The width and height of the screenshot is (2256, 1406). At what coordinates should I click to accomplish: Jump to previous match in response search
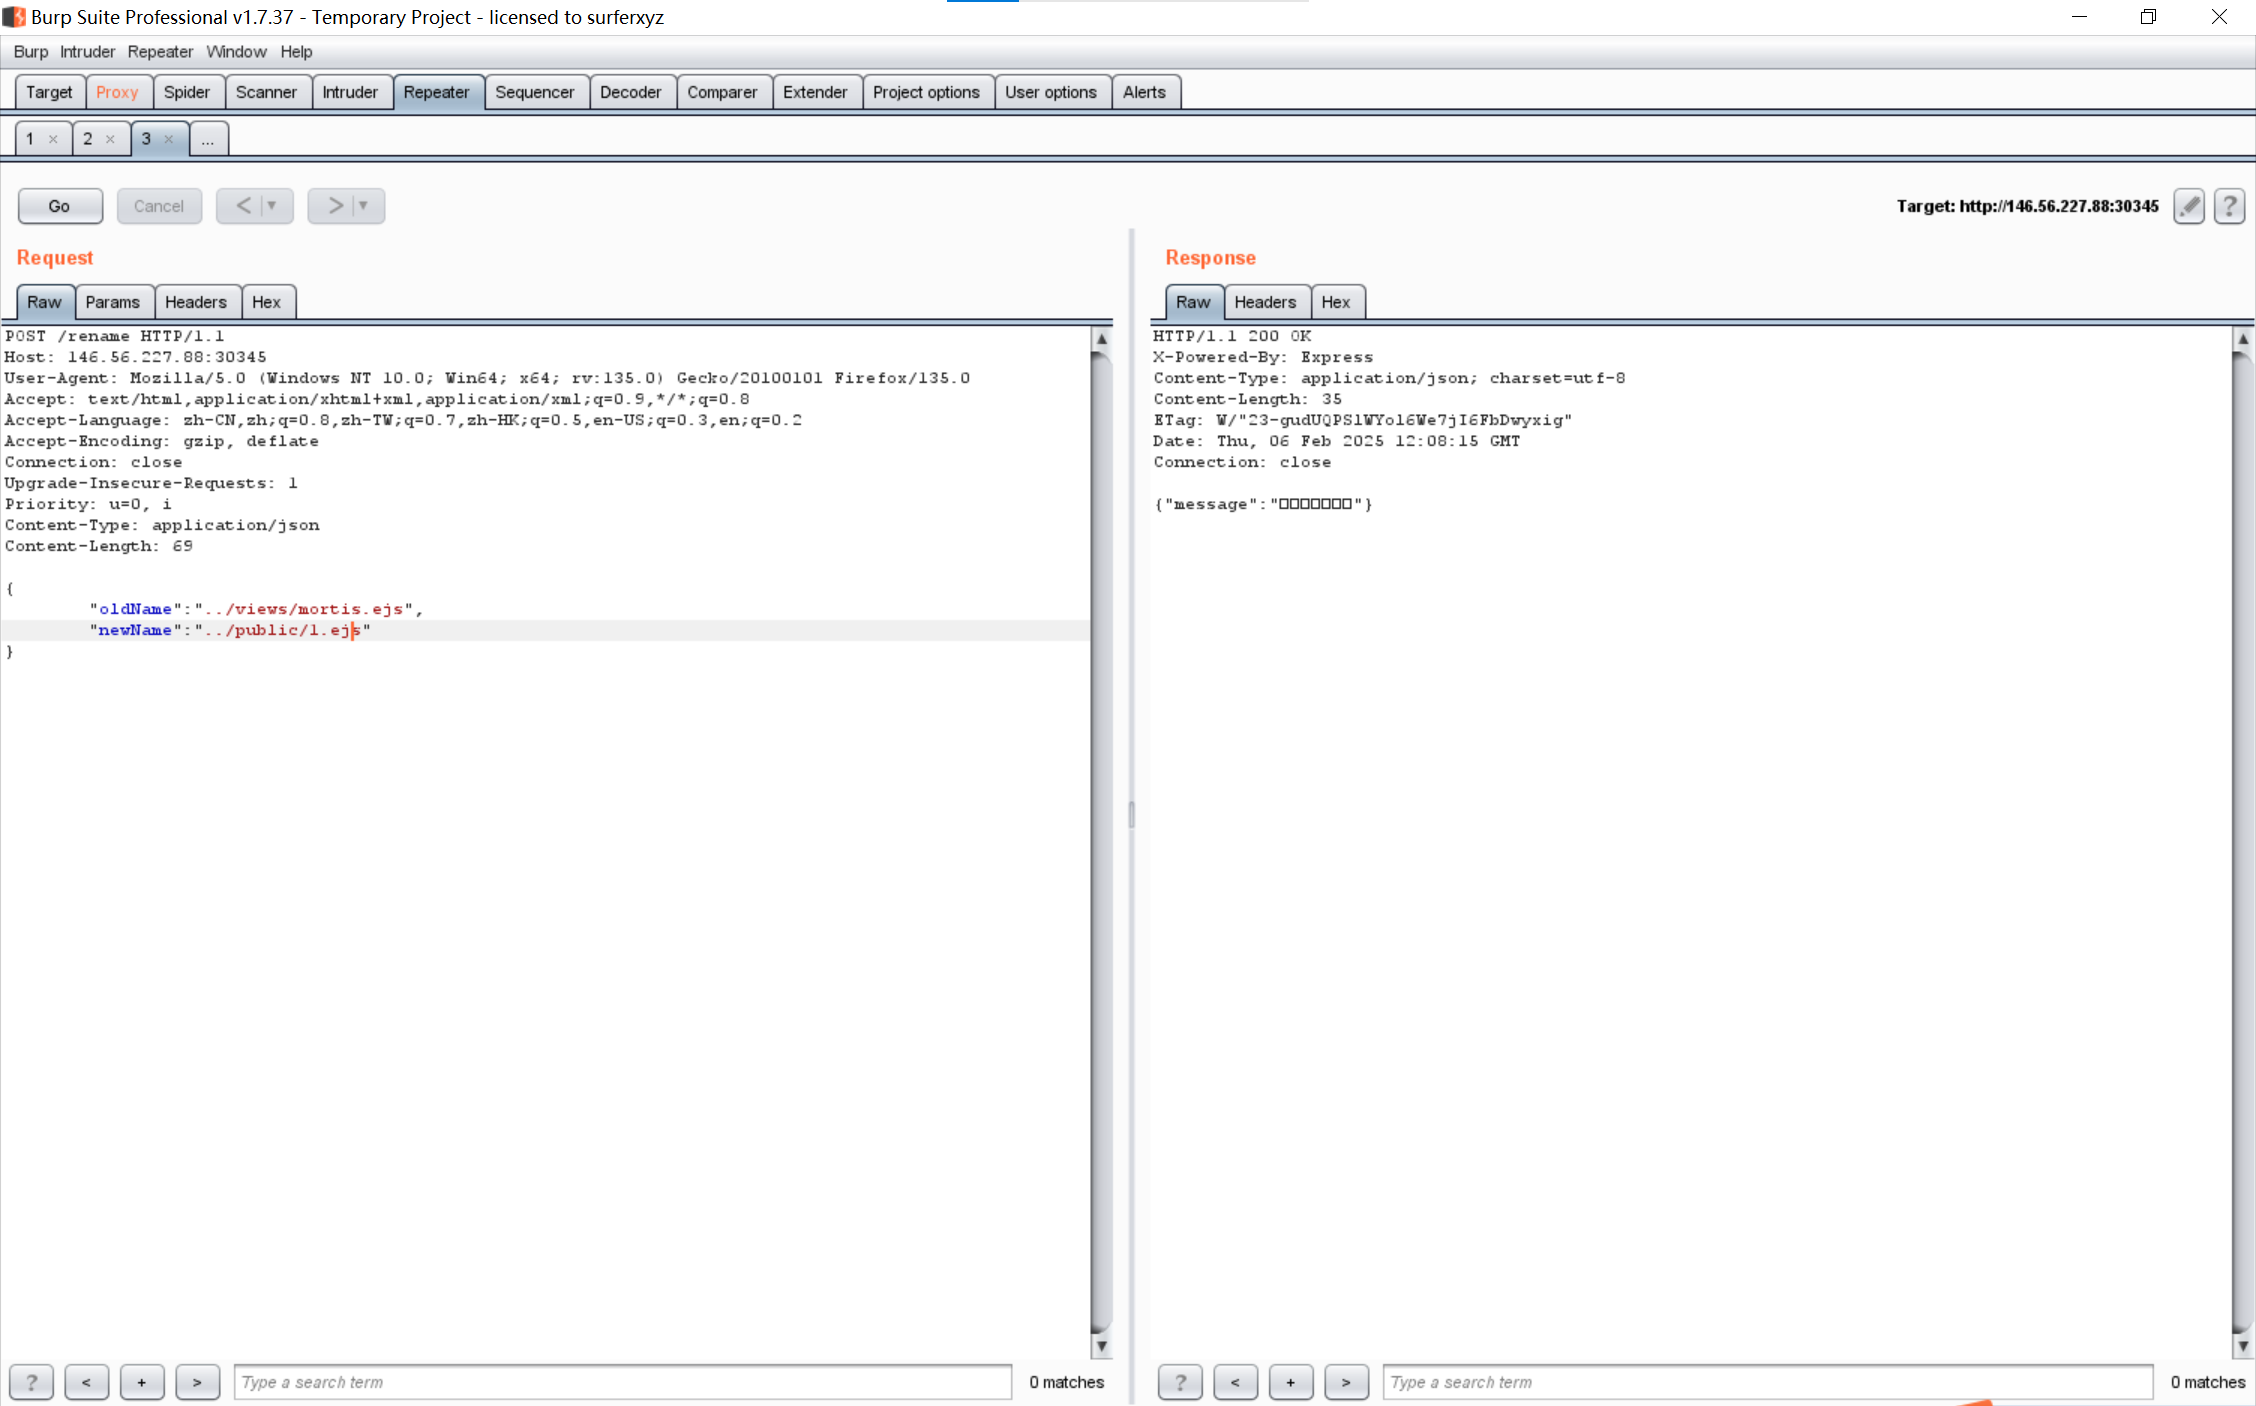click(1236, 1382)
